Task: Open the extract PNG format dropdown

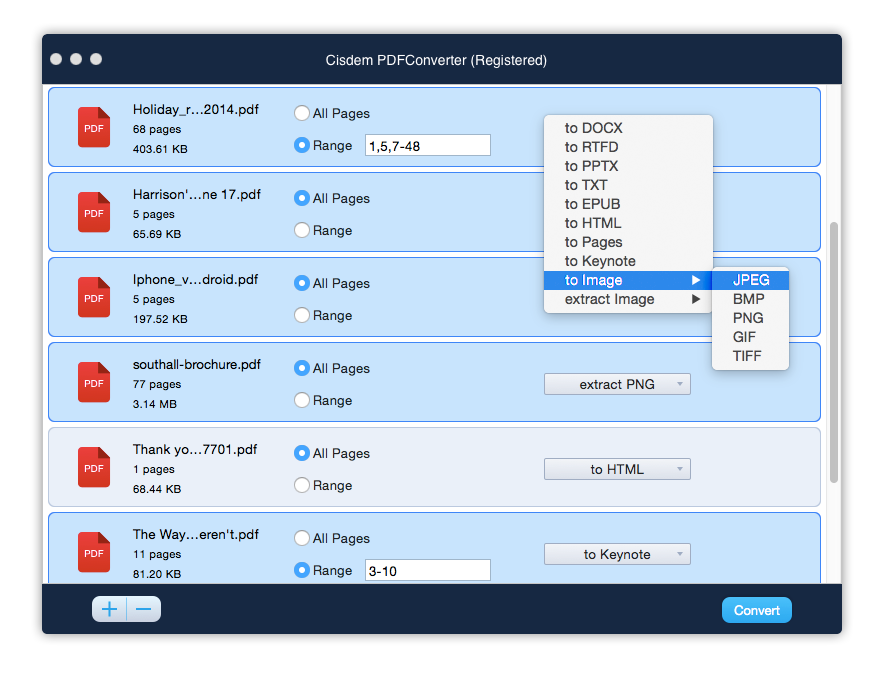Action: pos(617,385)
